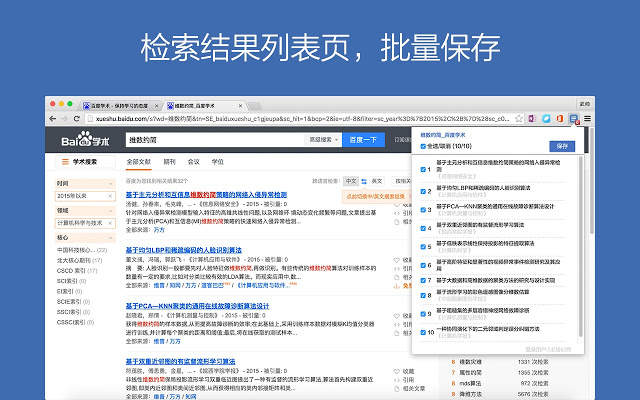Click the blue list-save extension icon
Viewport: 640px width, 400px height.
pos(574,119)
